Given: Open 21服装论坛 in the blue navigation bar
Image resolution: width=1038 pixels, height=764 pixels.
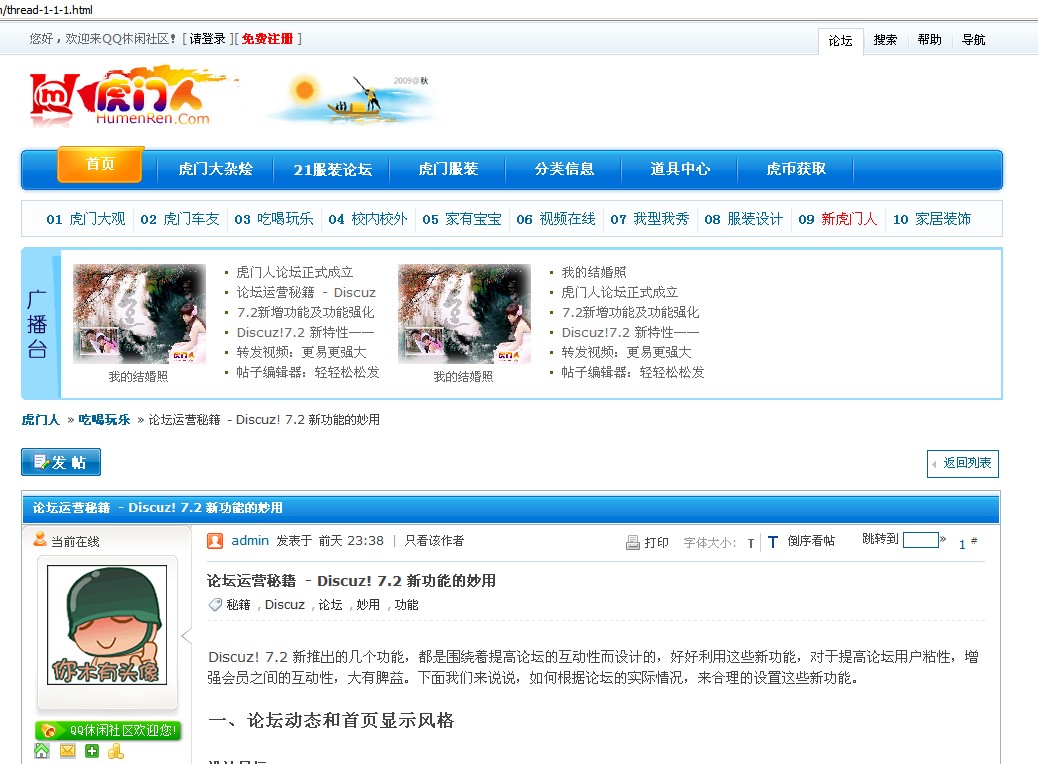Looking at the screenshot, I should (332, 169).
